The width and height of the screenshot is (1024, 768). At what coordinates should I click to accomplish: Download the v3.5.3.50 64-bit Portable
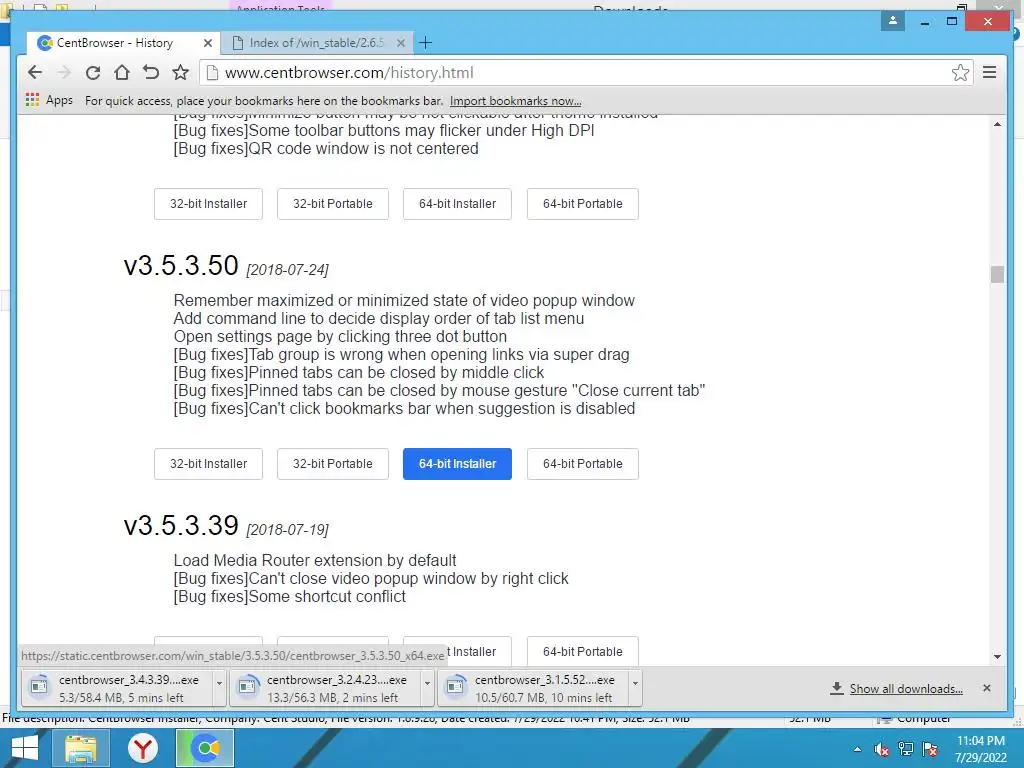tap(583, 464)
